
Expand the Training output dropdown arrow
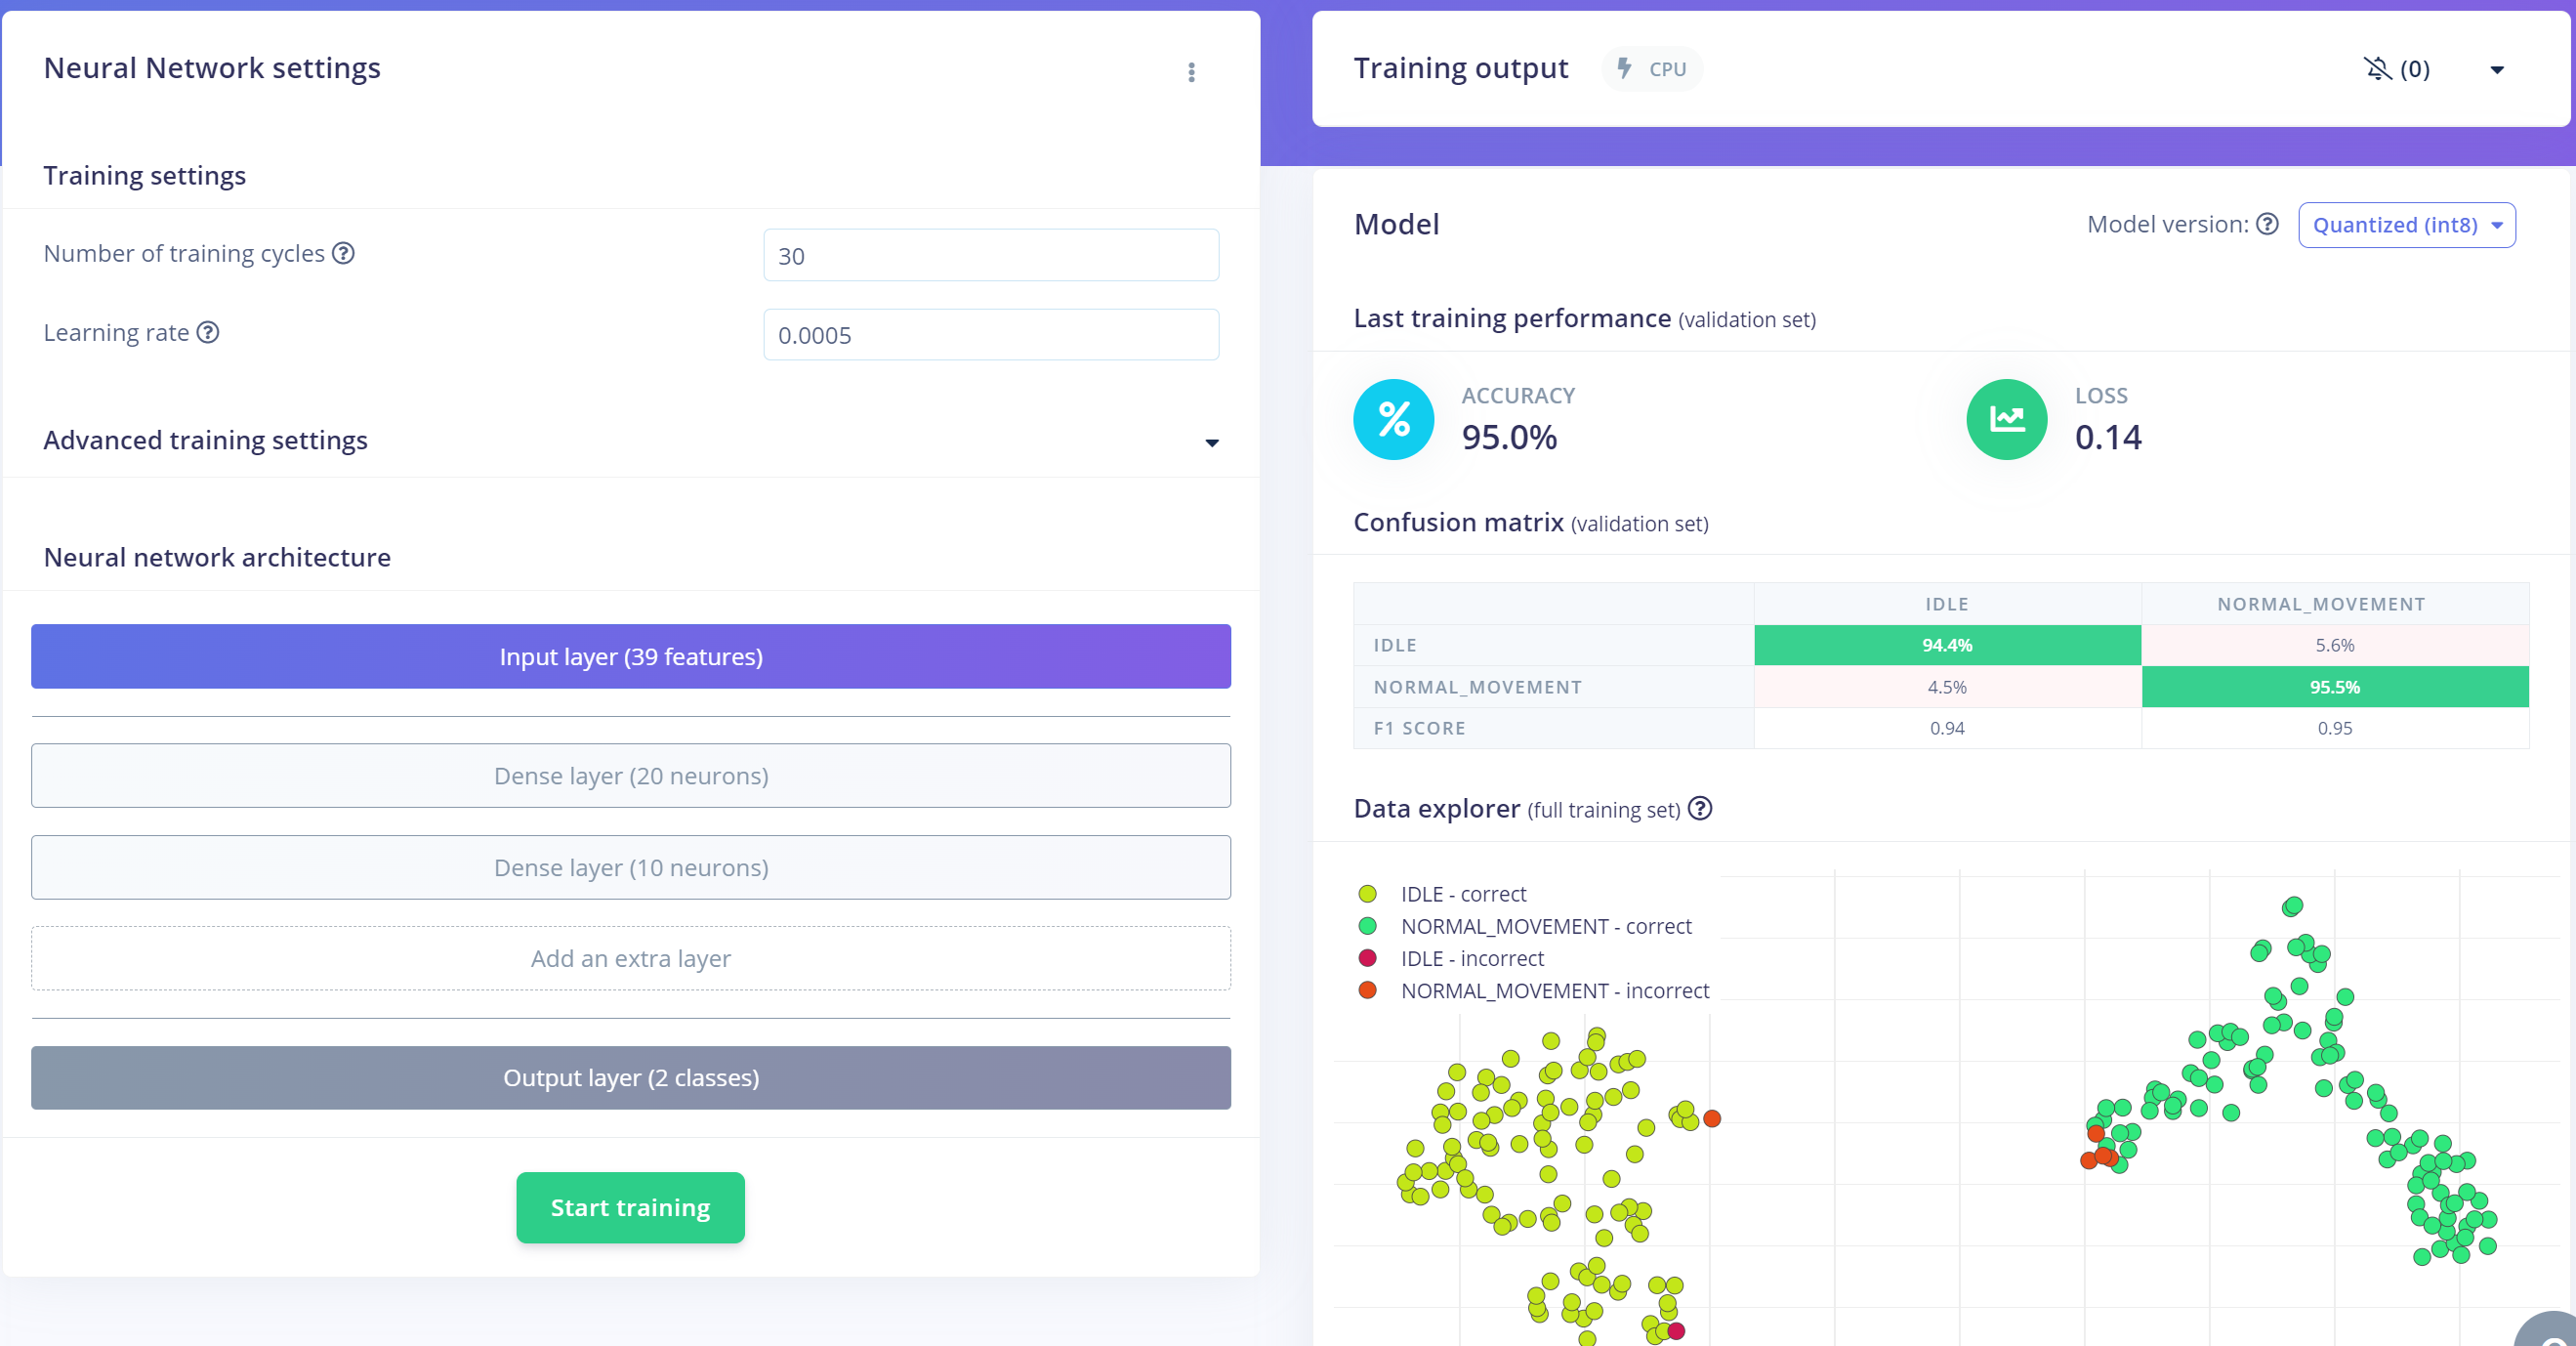(x=2498, y=68)
